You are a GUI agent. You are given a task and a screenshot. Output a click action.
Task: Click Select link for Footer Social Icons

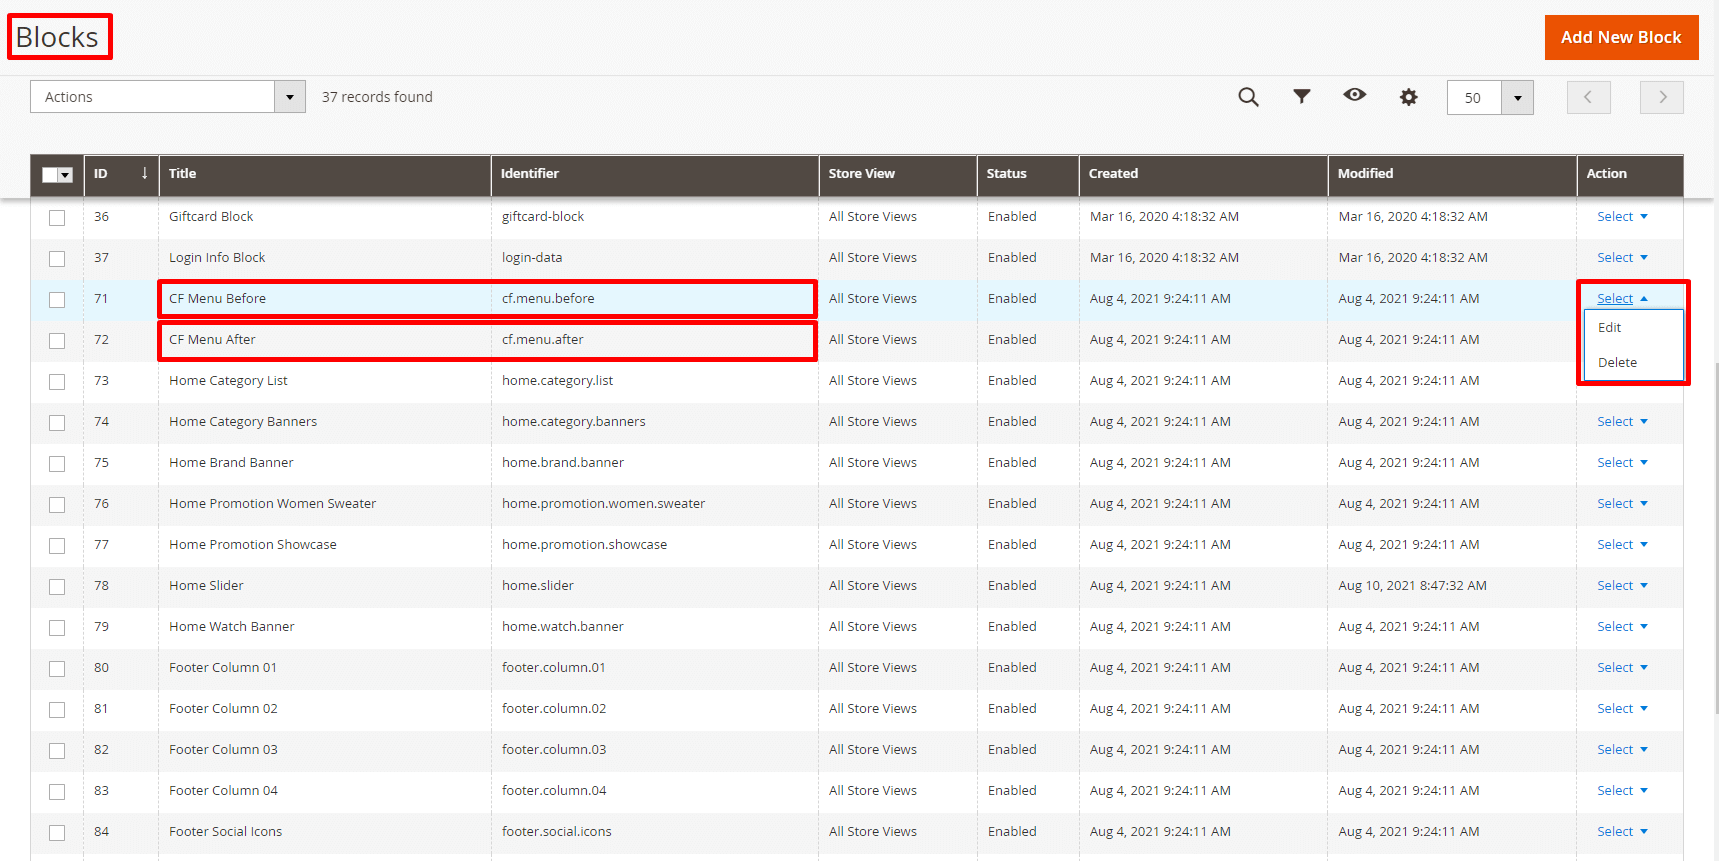pyautogui.click(x=1615, y=832)
